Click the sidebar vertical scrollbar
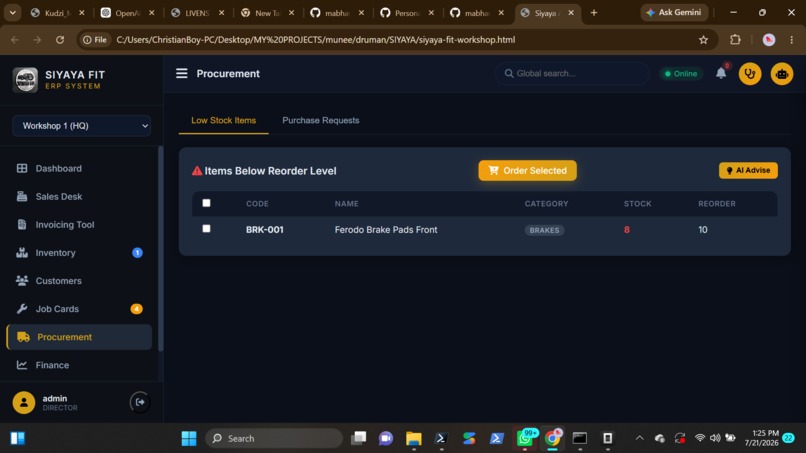The image size is (806, 453). coord(160,248)
